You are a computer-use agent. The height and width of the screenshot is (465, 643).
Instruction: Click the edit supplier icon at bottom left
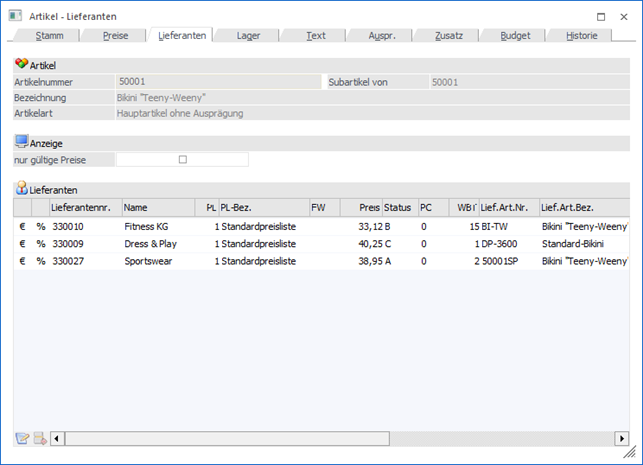(x=22, y=438)
